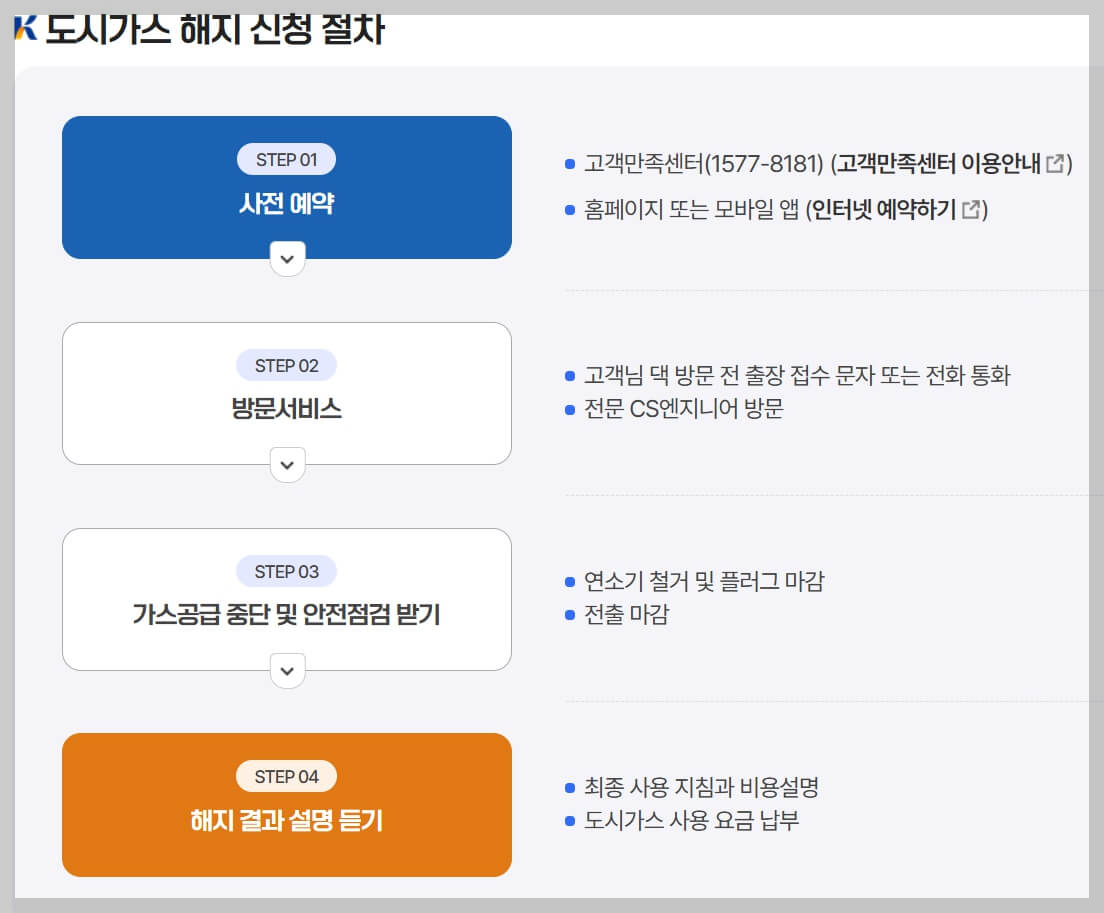Image resolution: width=1104 pixels, height=913 pixels.
Task: Select the STEP 02 방문서비스 card
Action: point(287,393)
